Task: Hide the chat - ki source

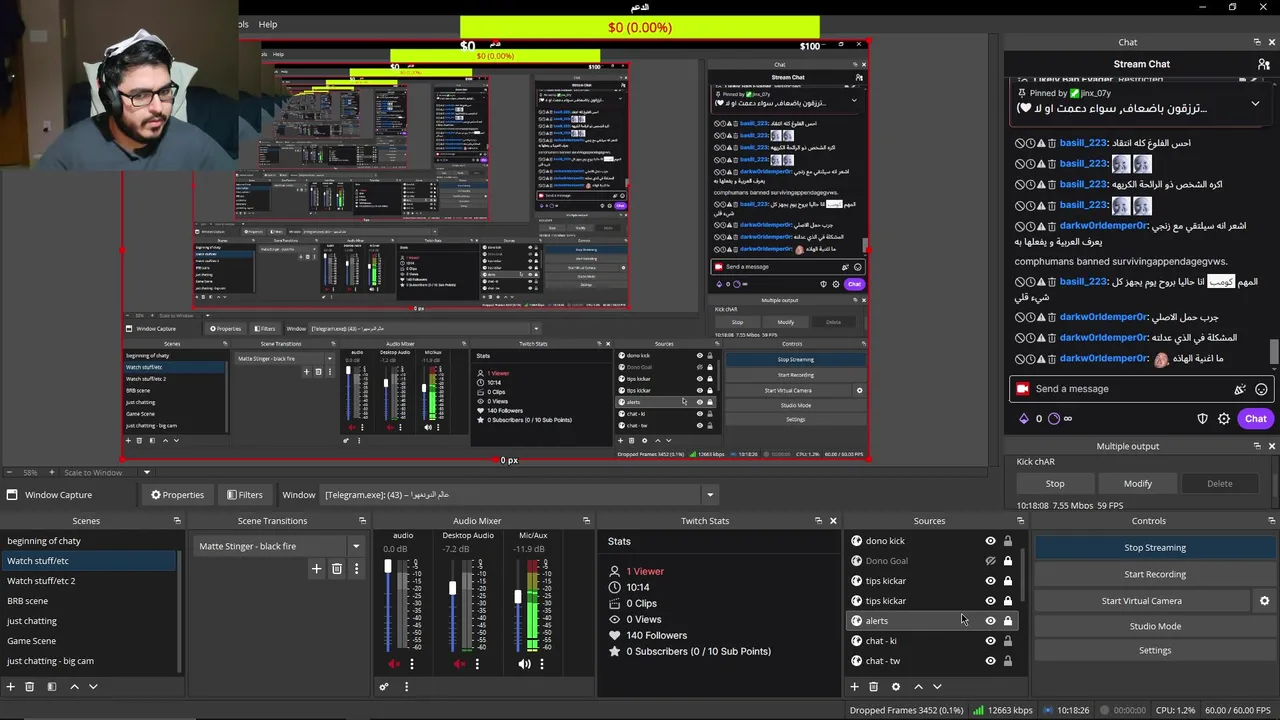Action: pyautogui.click(x=990, y=641)
